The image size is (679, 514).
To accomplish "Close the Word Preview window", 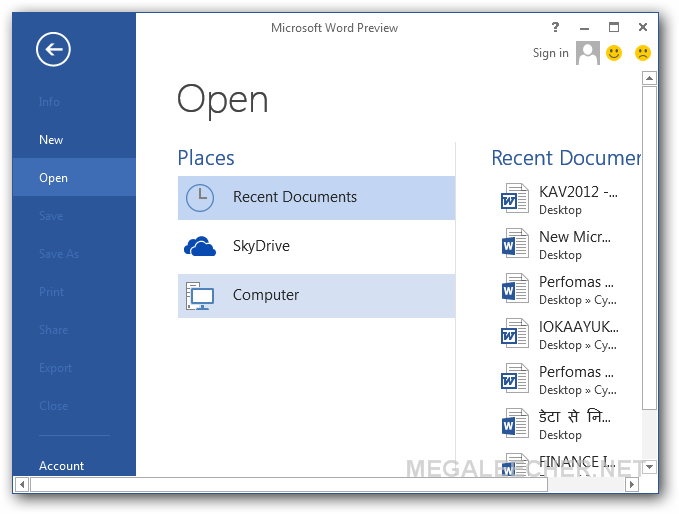I will click(643, 27).
